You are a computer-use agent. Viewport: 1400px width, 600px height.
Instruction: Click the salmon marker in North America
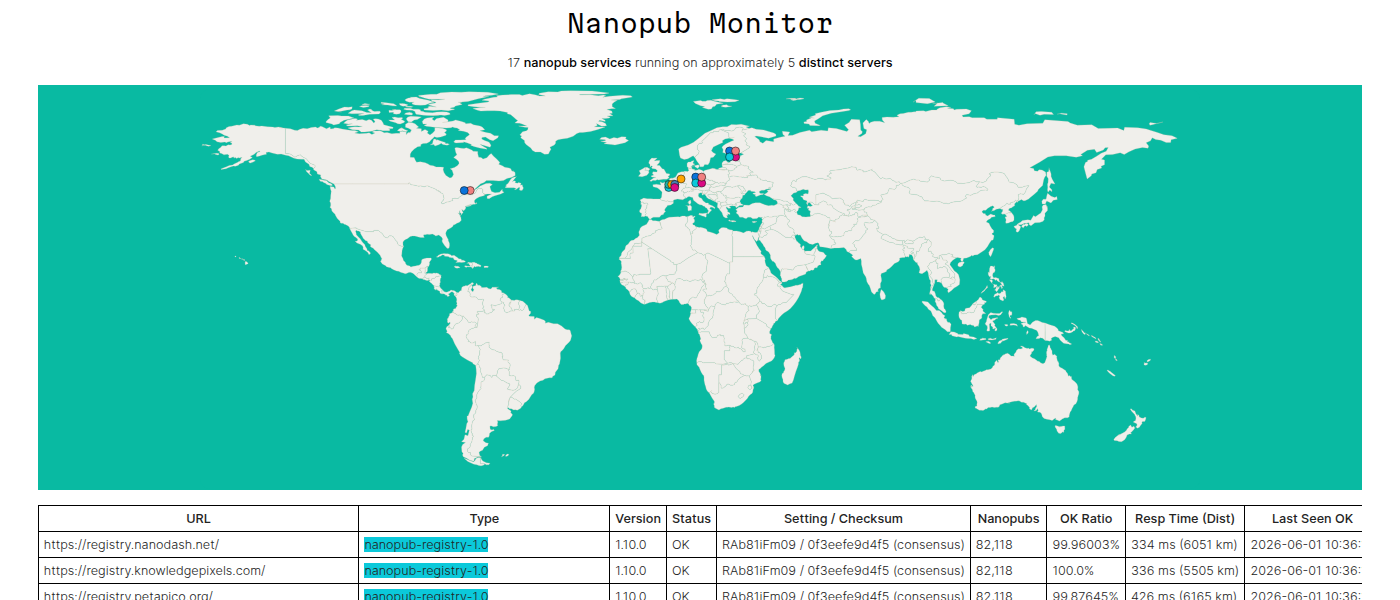click(470, 190)
